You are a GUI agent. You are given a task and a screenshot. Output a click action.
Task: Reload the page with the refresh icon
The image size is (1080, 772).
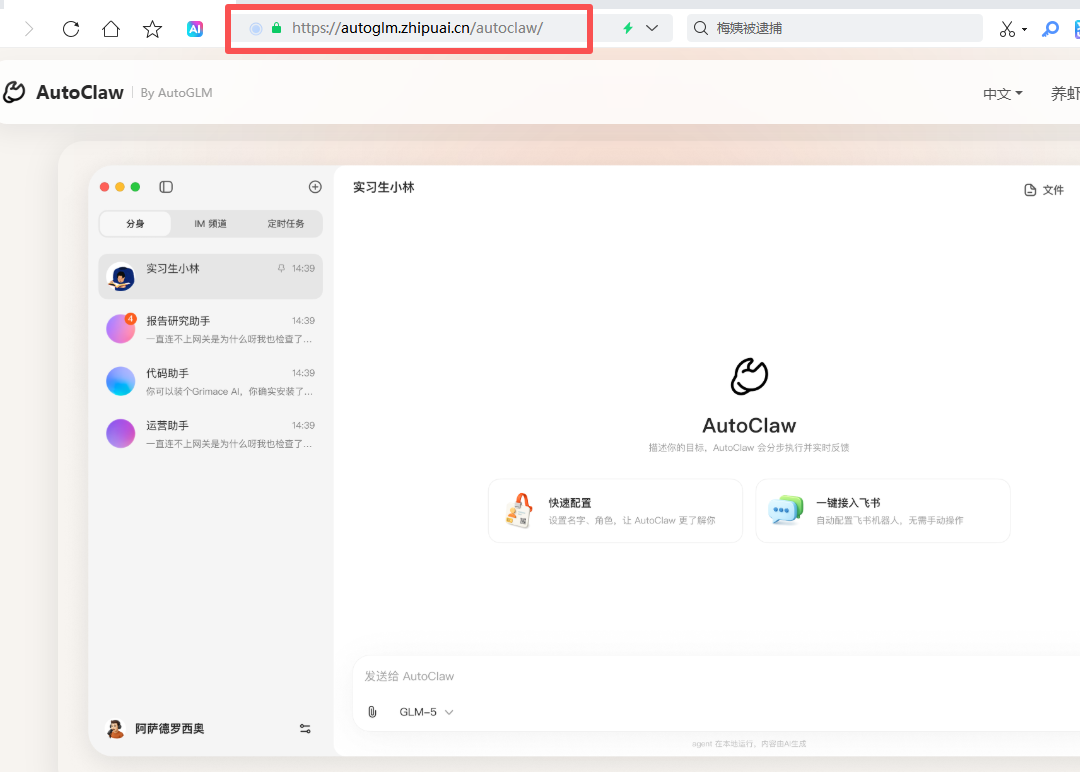tap(71, 29)
